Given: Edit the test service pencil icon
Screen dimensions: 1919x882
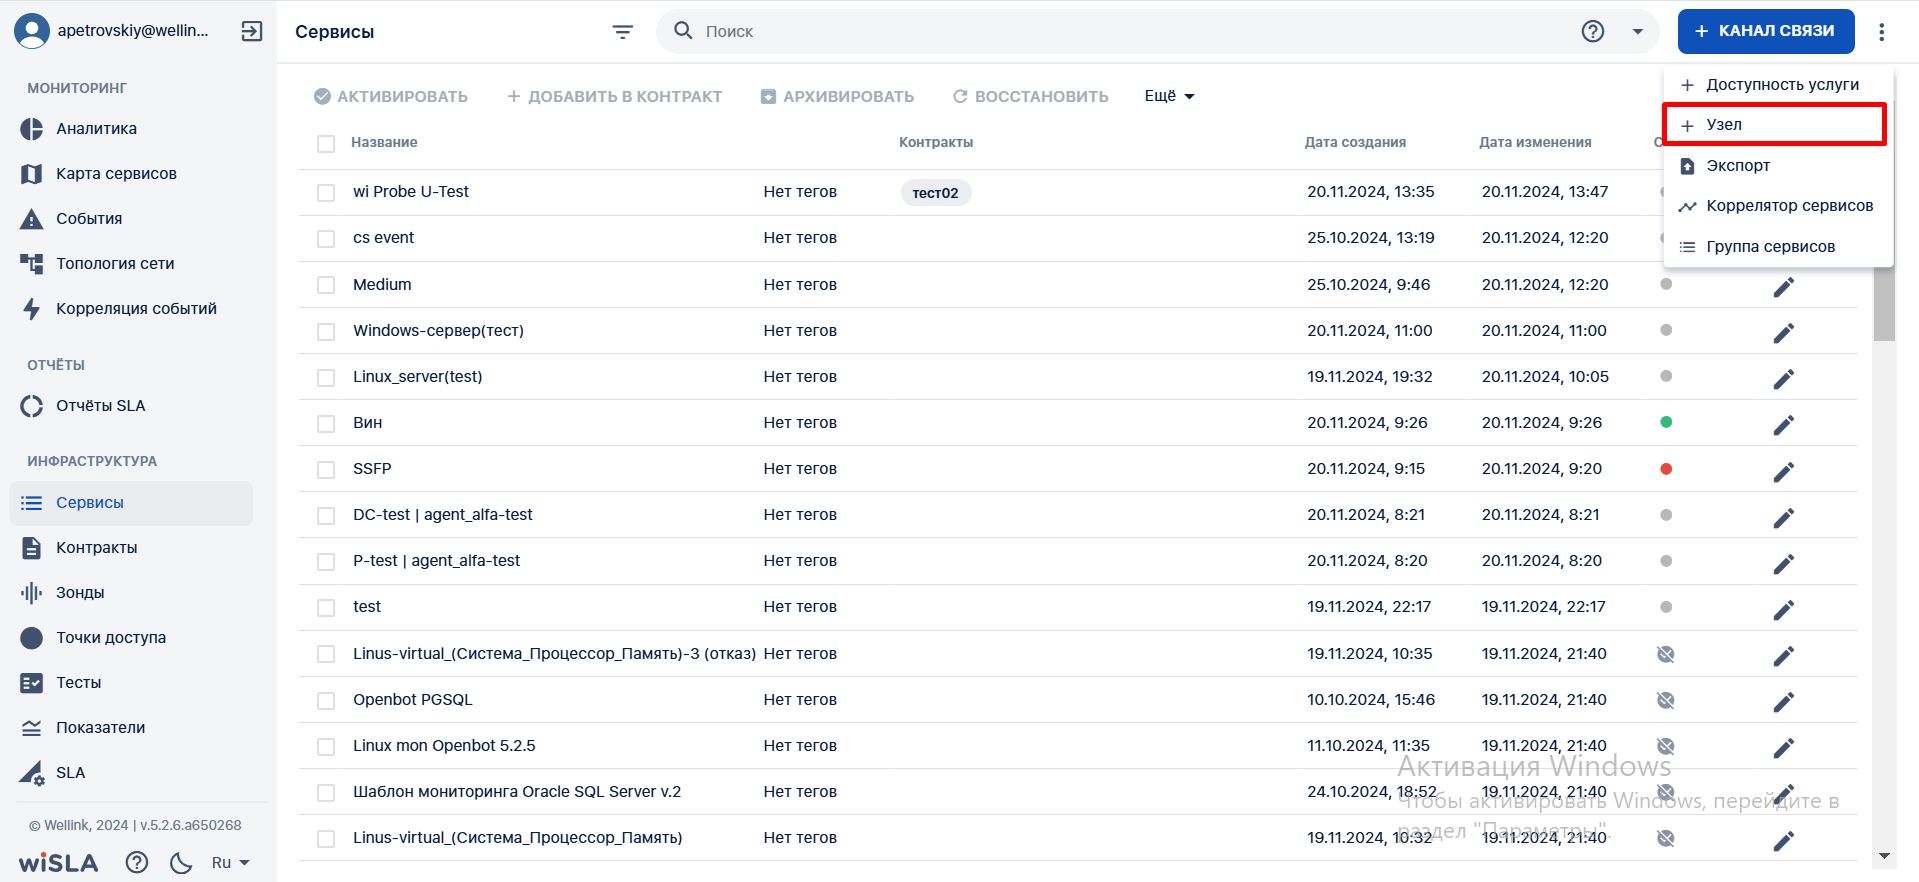Looking at the screenshot, I should 1784,610.
